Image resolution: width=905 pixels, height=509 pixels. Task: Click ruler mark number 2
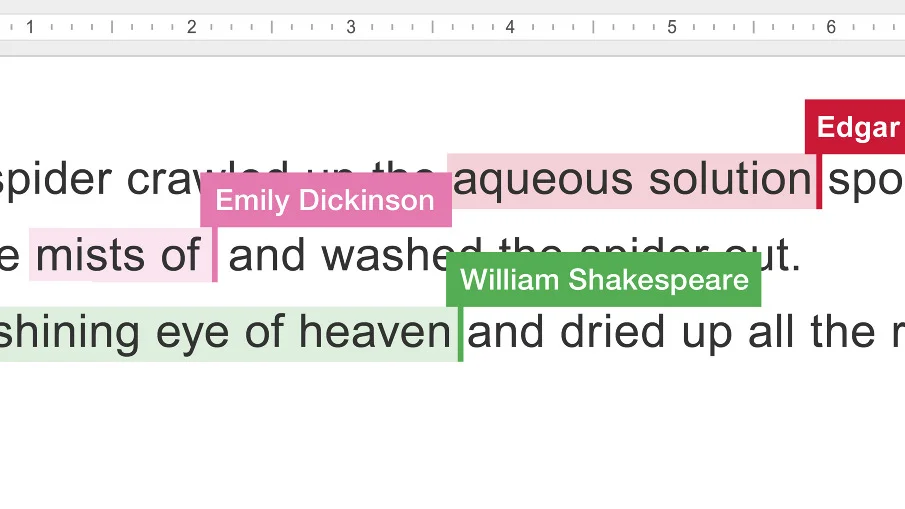pos(192,27)
